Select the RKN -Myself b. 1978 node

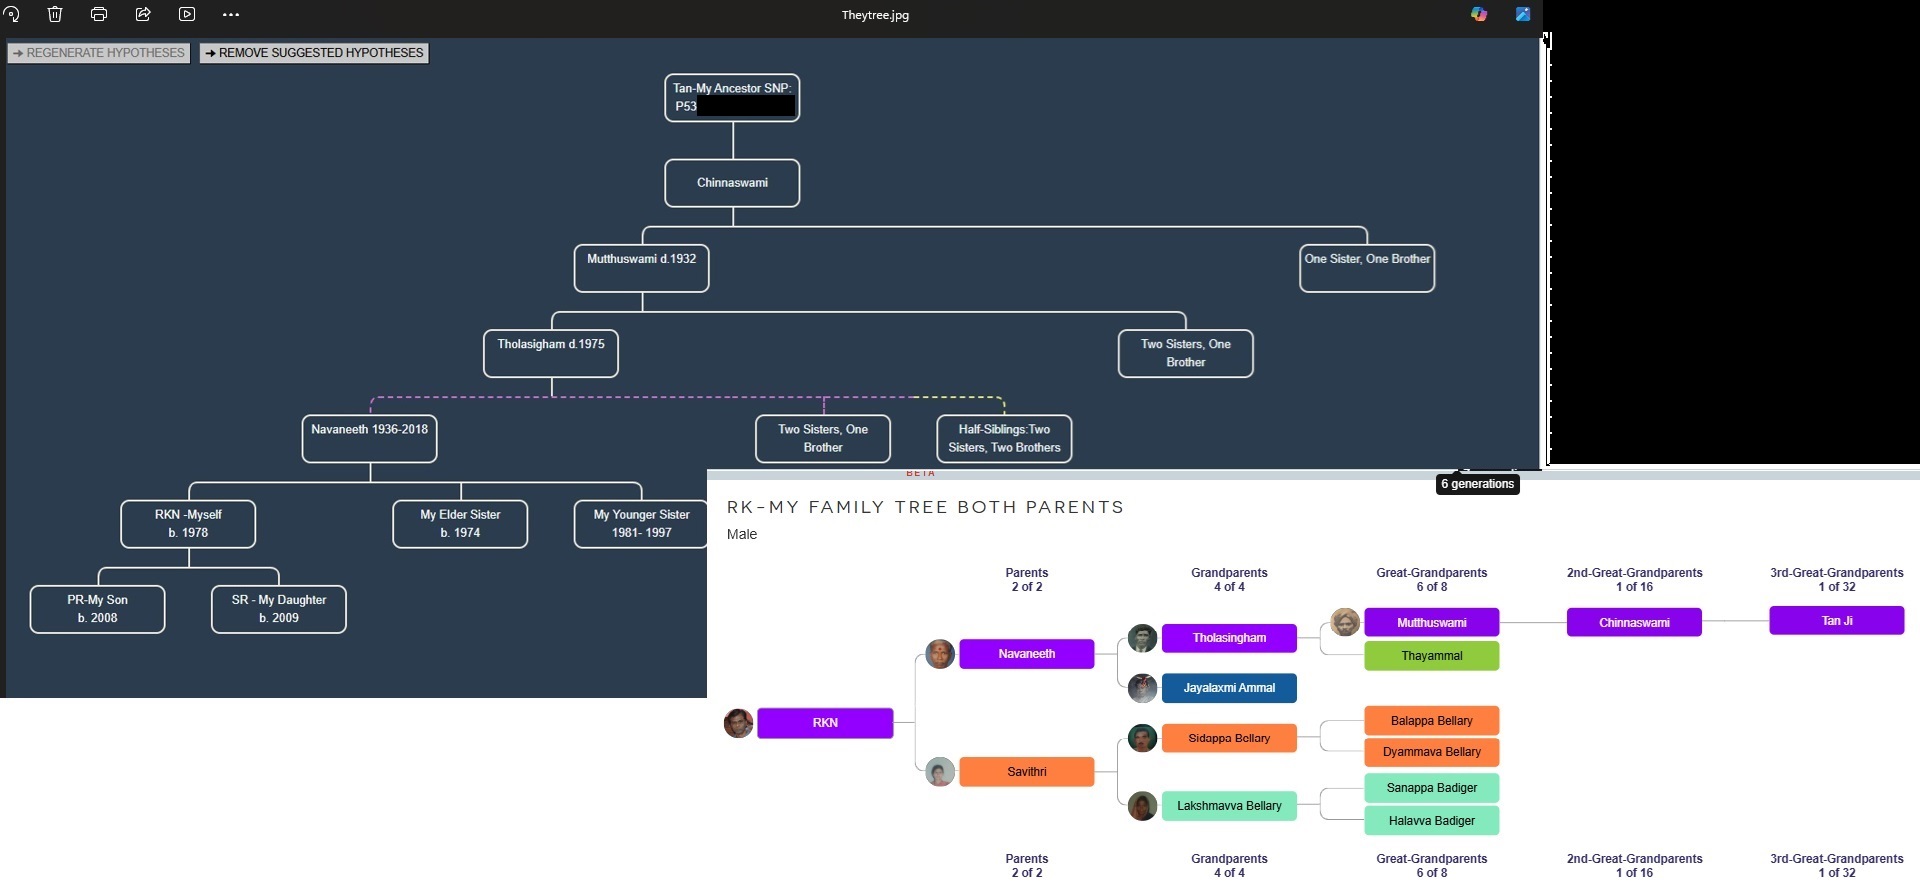(x=188, y=524)
